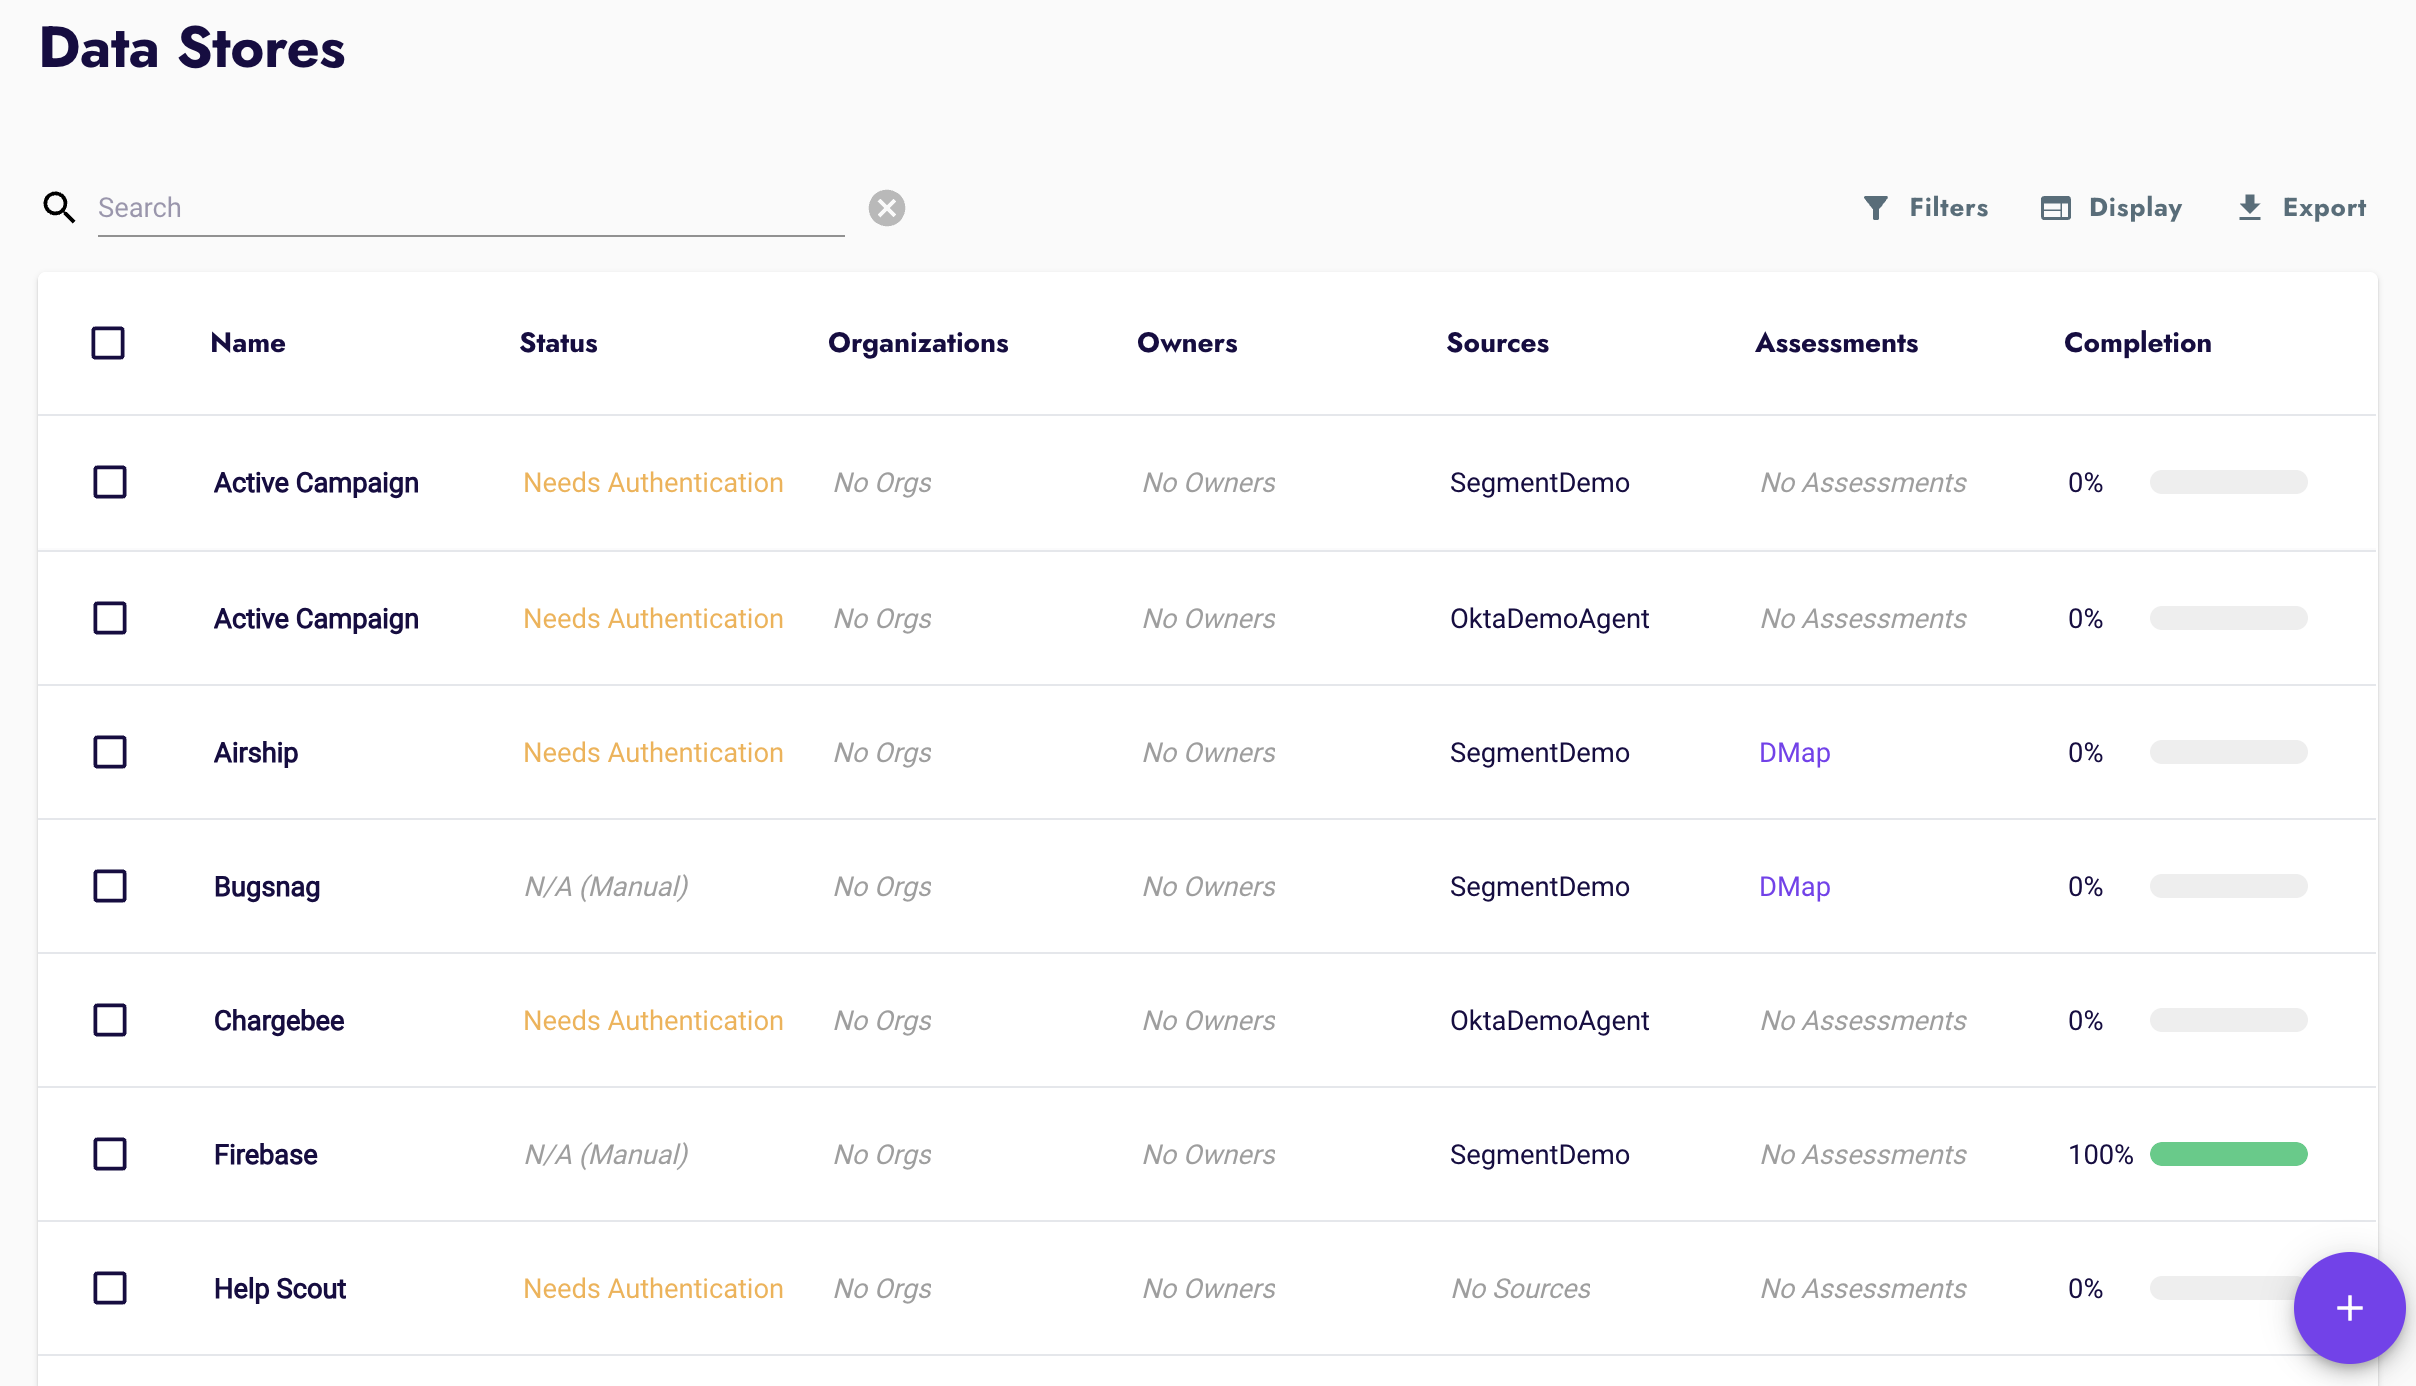Viewport: 2416px width, 1386px height.
Task: Click the SegmentDemo source in the Firebase row
Action: coord(1539,1154)
